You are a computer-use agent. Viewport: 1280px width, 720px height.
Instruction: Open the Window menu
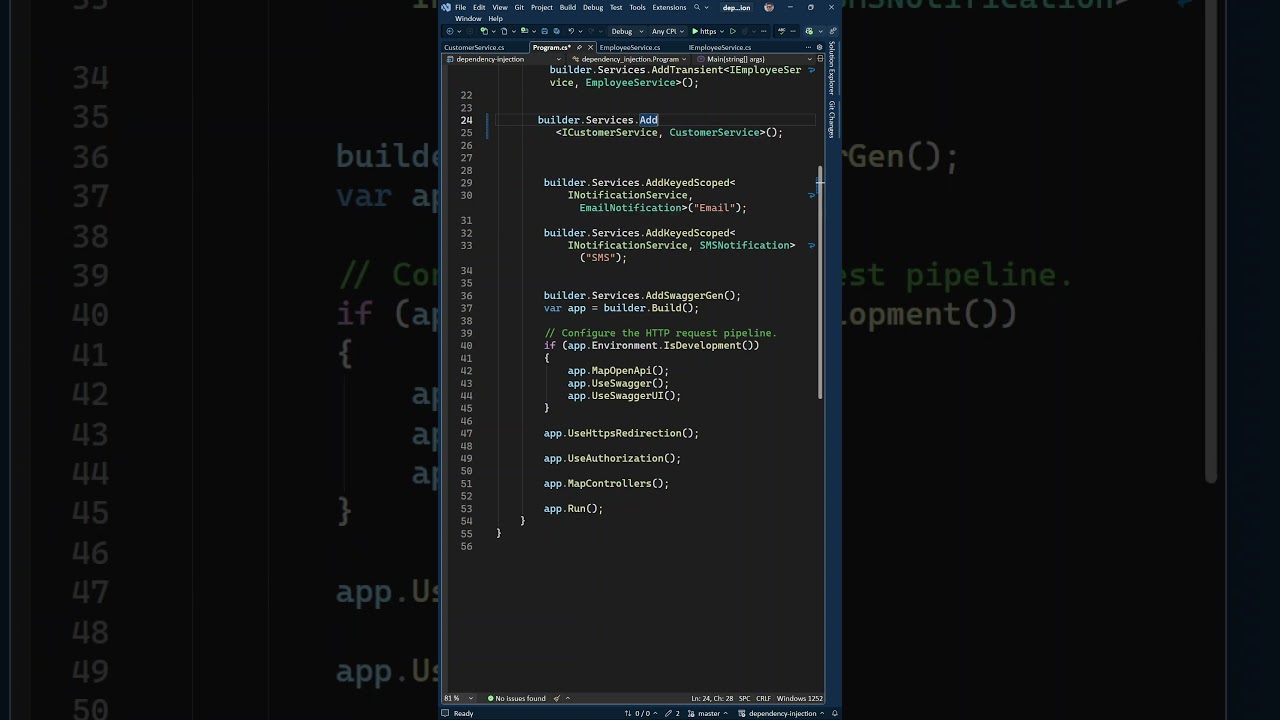(468, 19)
